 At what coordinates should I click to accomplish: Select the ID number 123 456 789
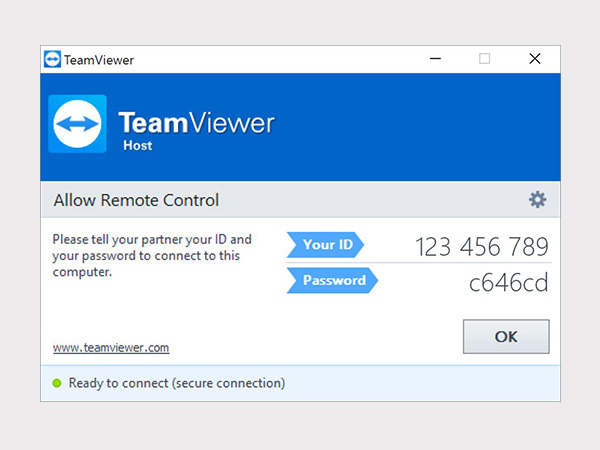pyautogui.click(x=482, y=246)
